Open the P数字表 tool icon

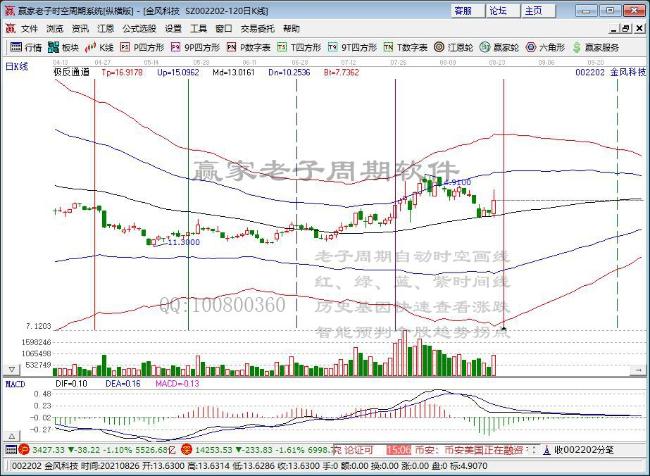pyautogui.click(x=232, y=47)
